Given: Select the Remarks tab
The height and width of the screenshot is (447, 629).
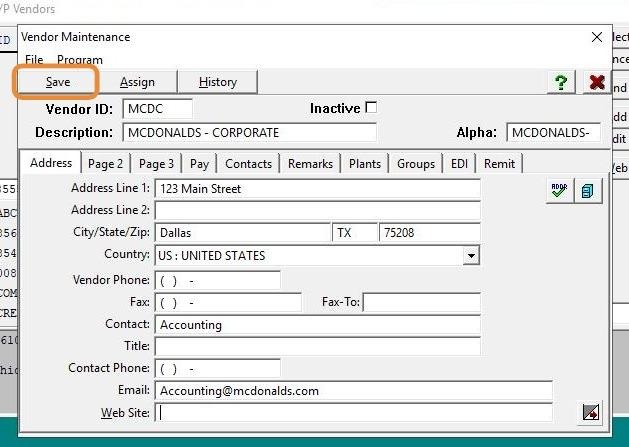Looking at the screenshot, I should click(310, 164).
